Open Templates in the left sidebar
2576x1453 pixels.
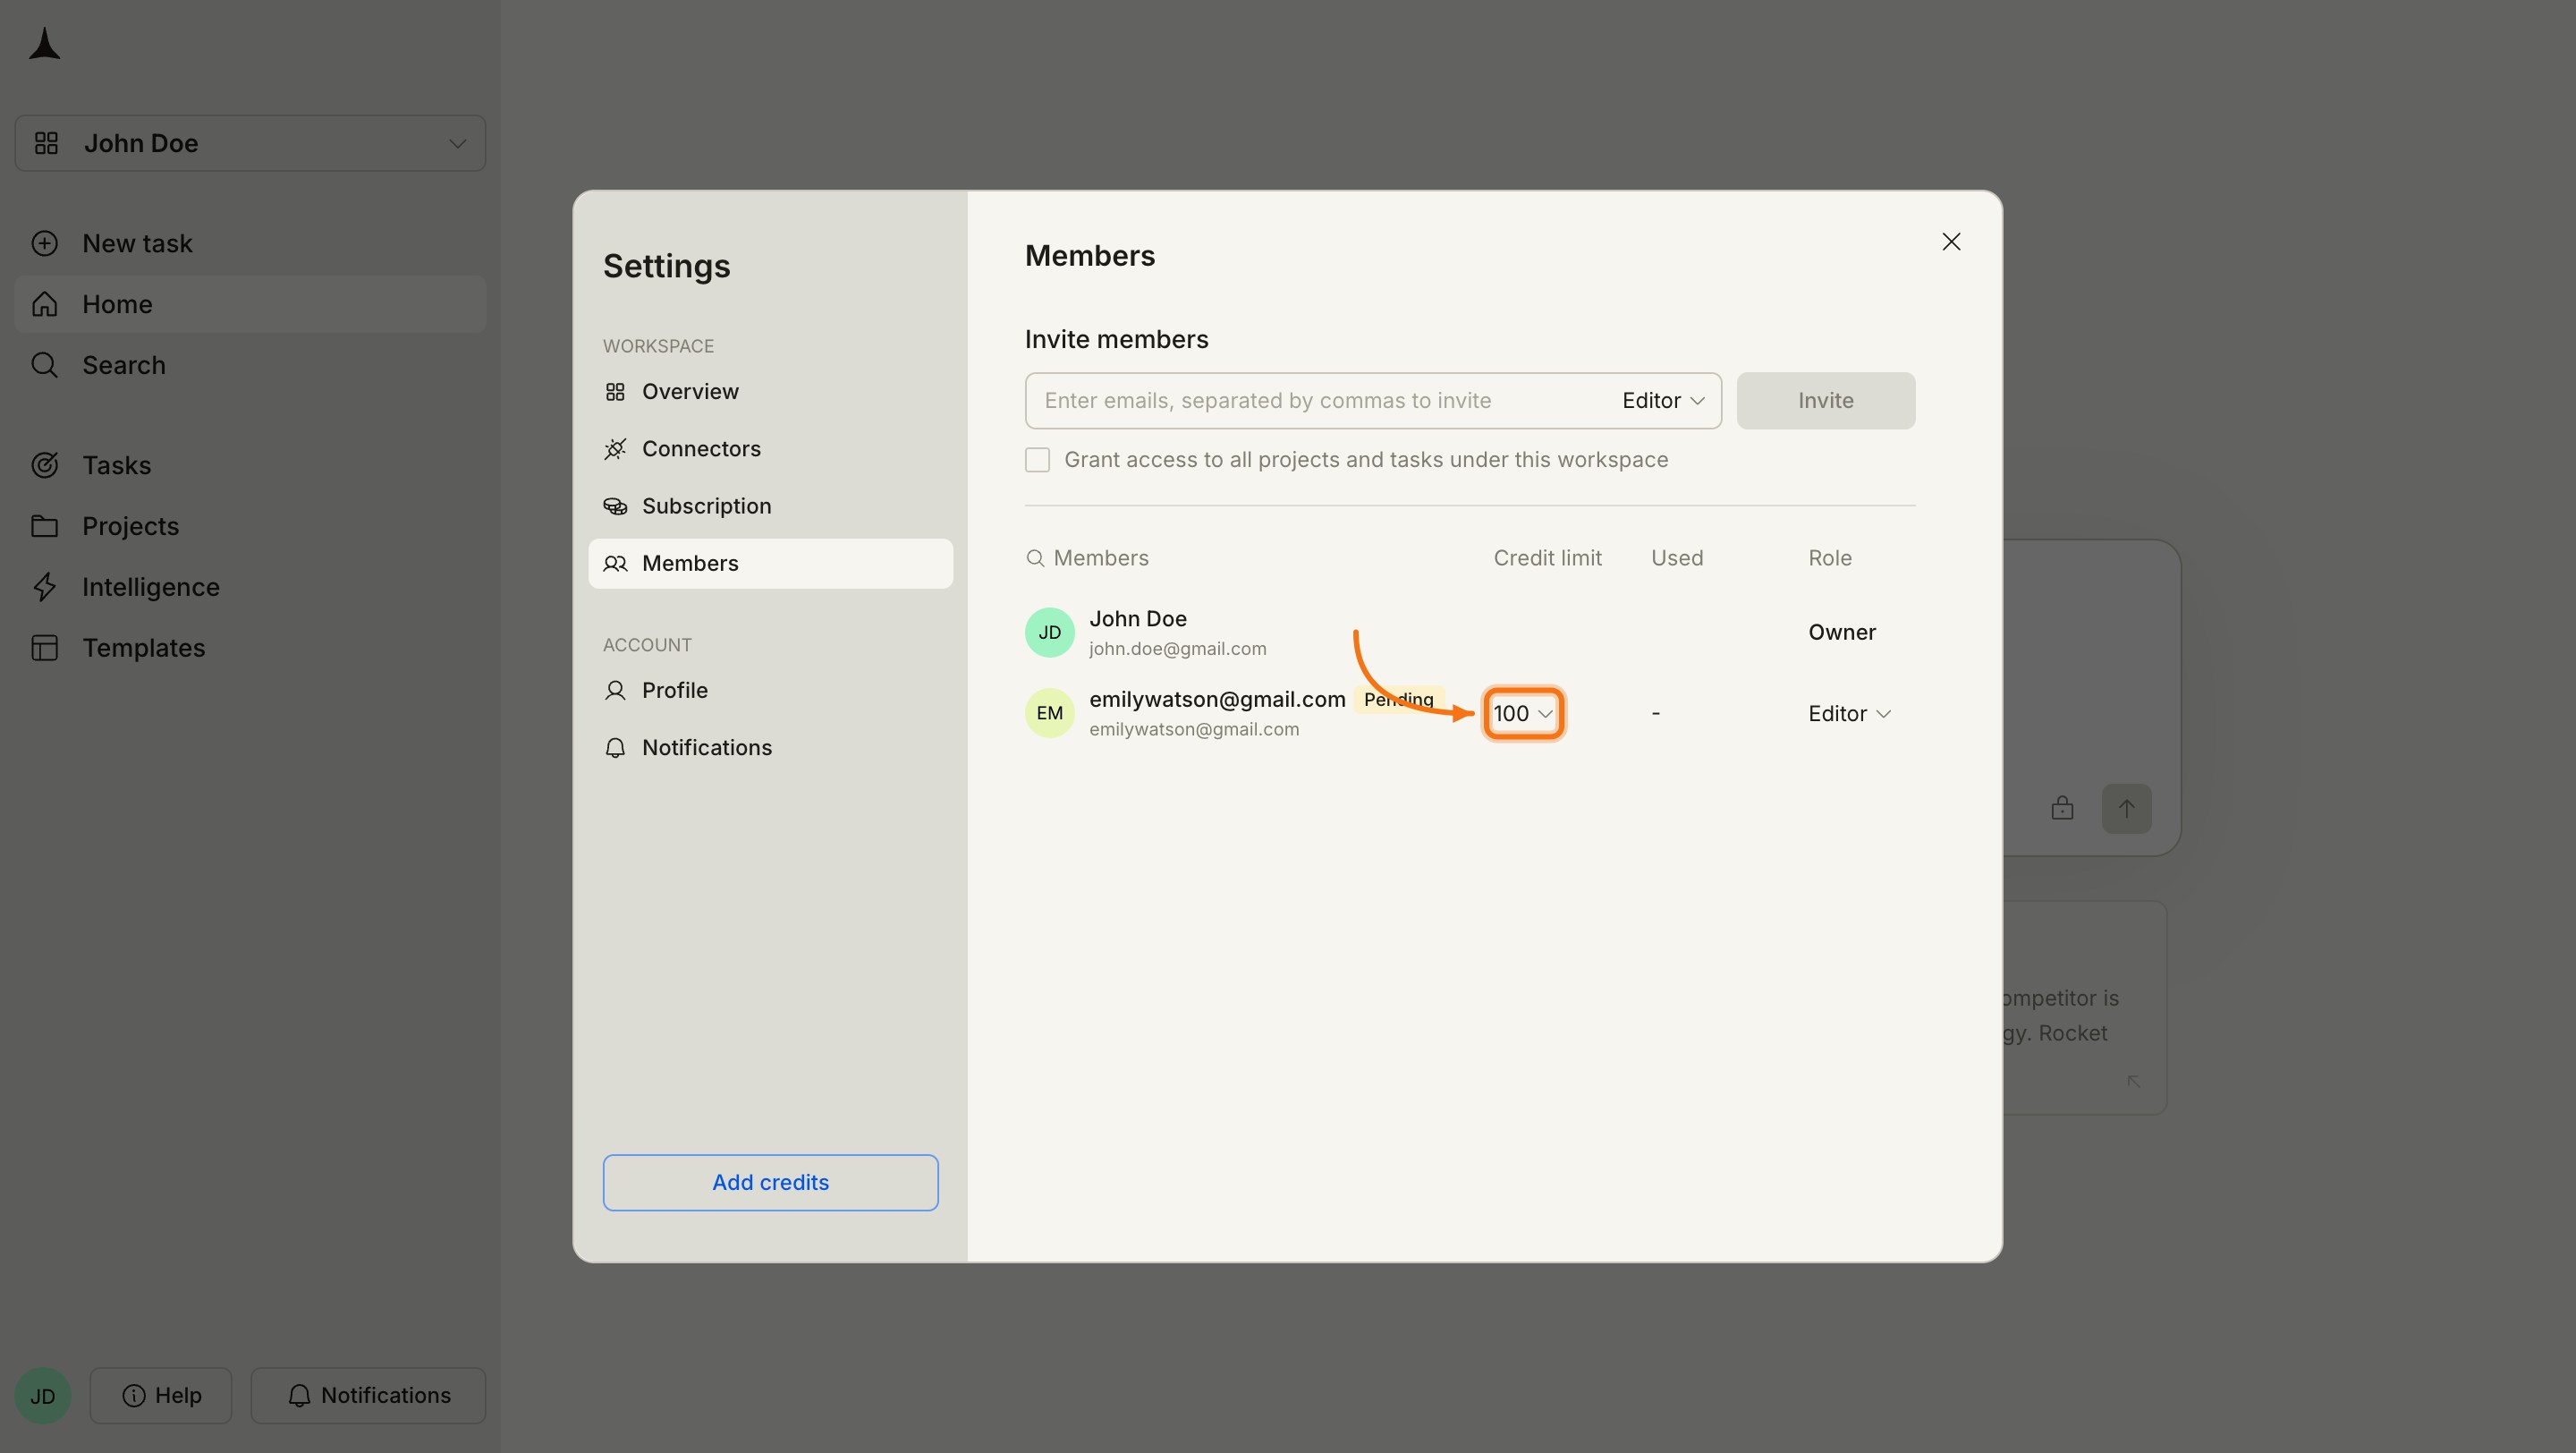pyautogui.click(x=250, y=648)
